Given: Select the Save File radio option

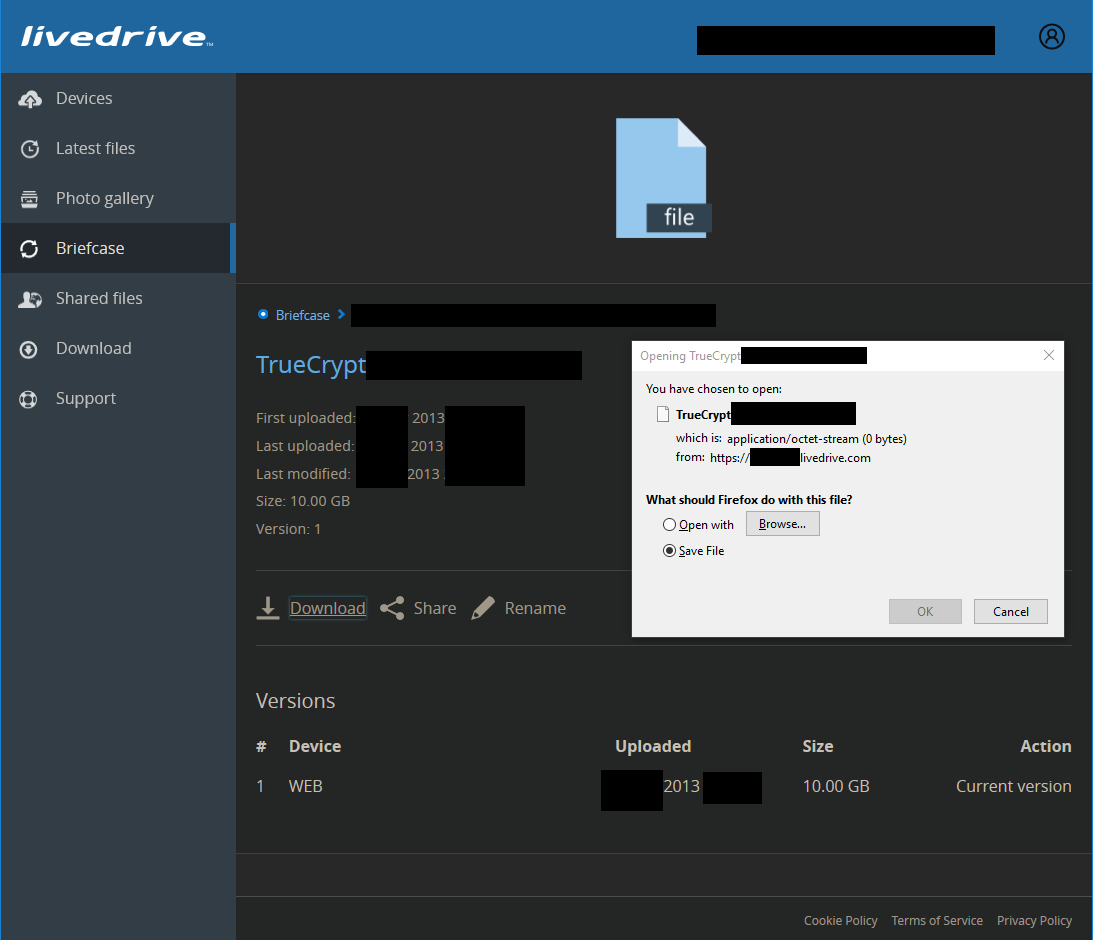Looking at the screenshot, I should [x=669, y=550].
